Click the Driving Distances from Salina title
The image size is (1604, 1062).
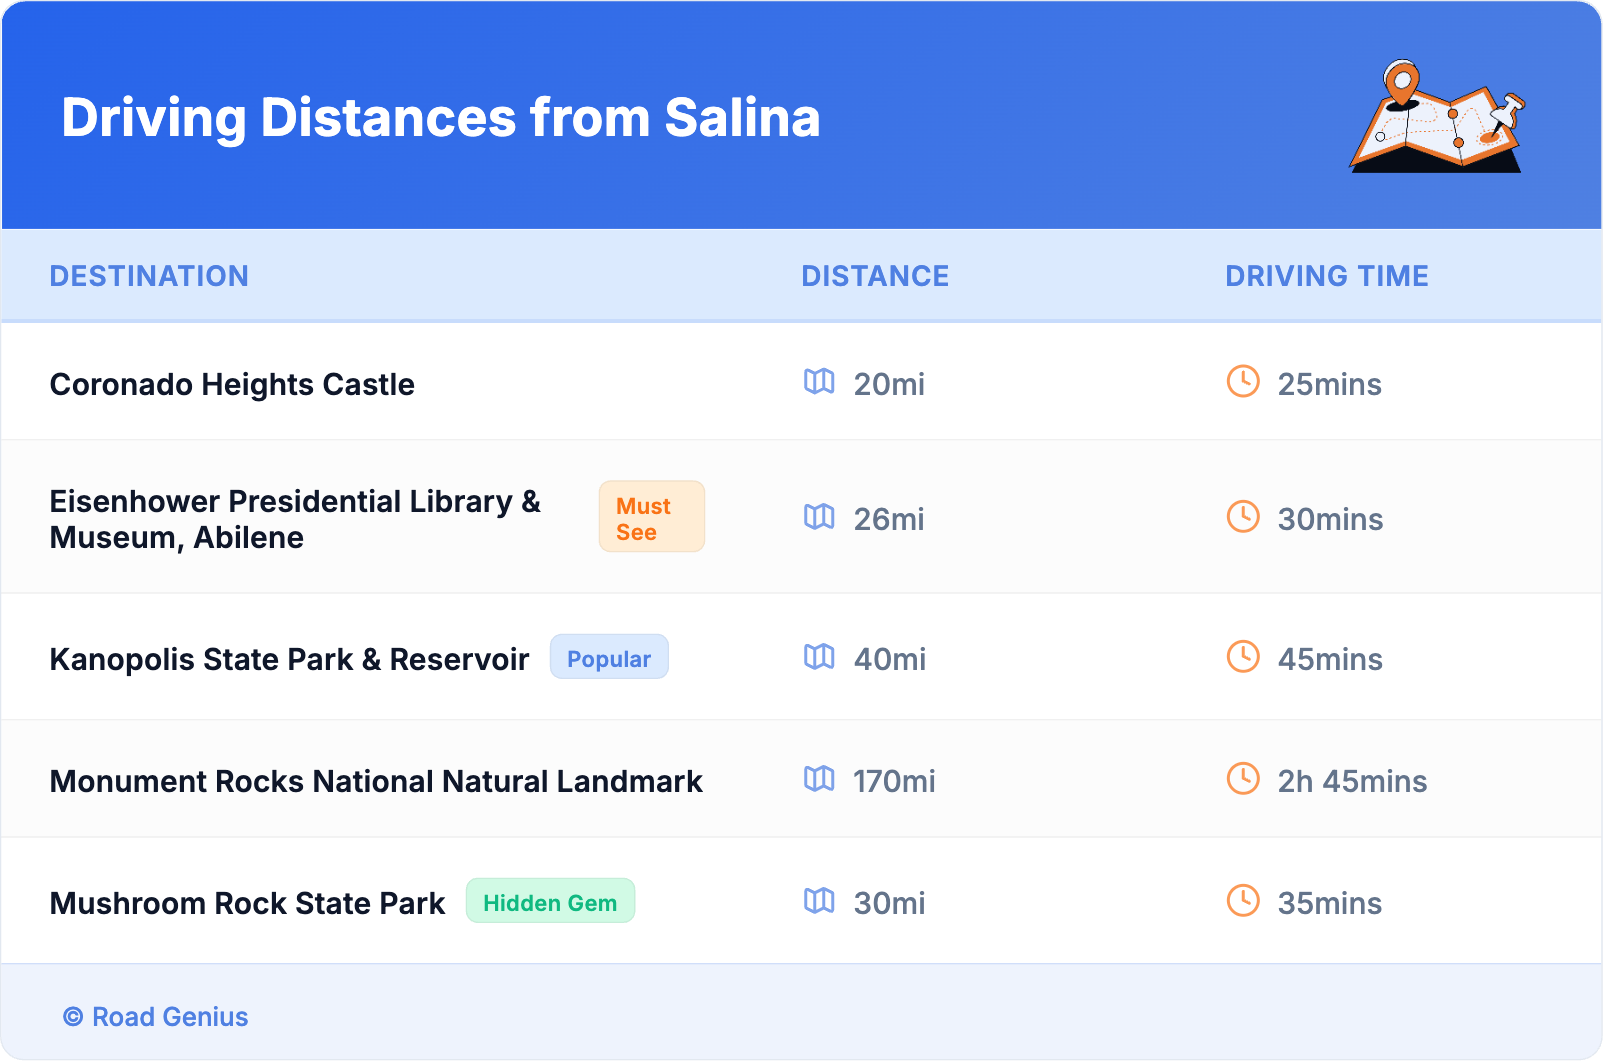tap(440, 118)
